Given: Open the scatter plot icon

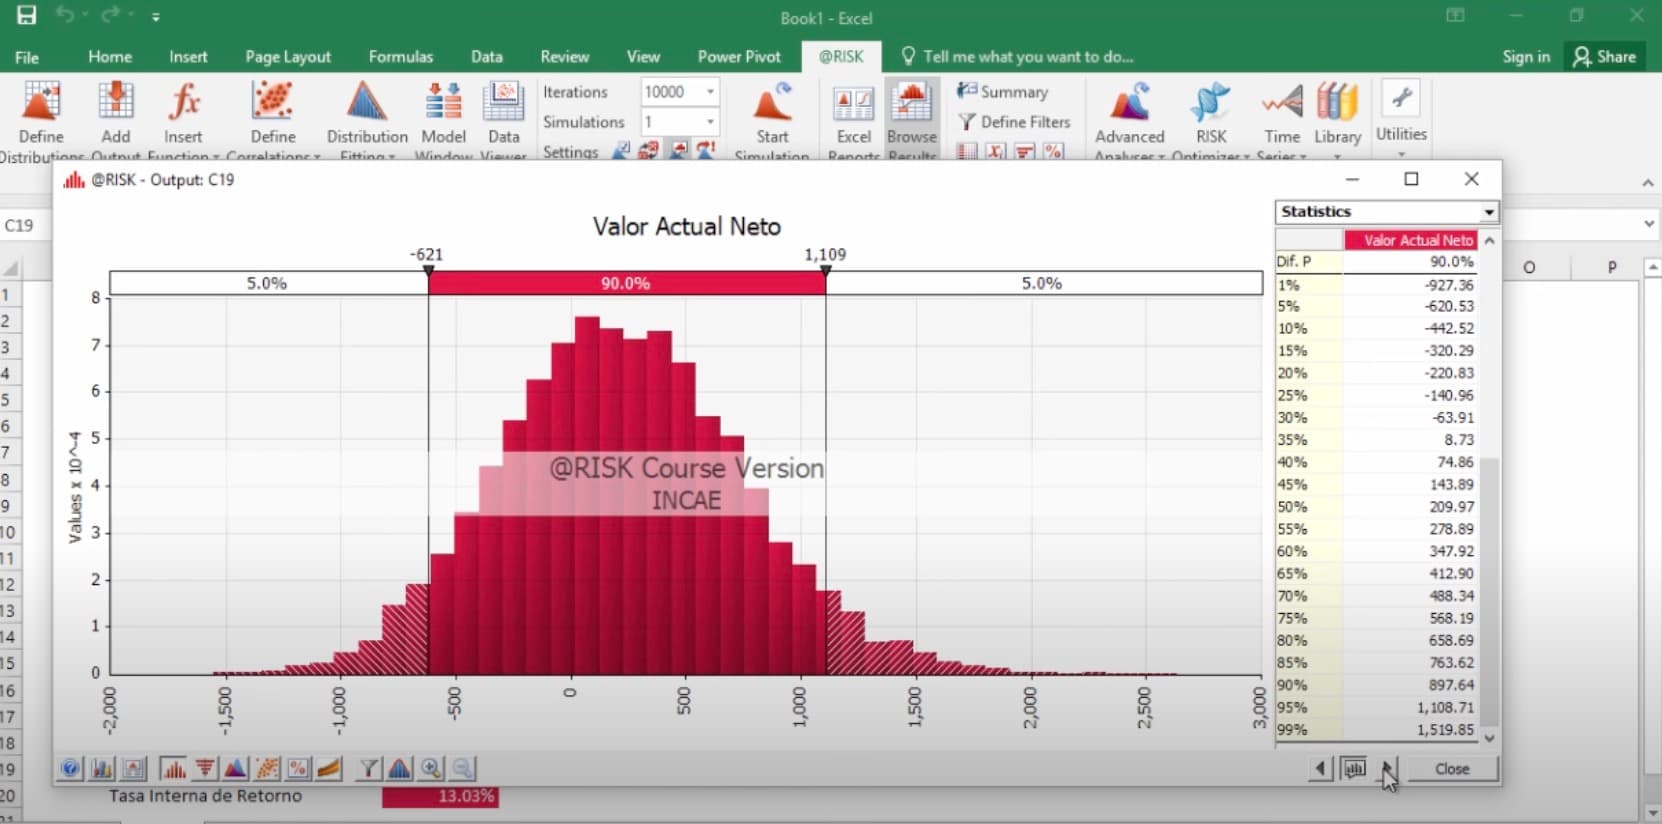Looking at the screenshot, I should click(x=267, y=768).
